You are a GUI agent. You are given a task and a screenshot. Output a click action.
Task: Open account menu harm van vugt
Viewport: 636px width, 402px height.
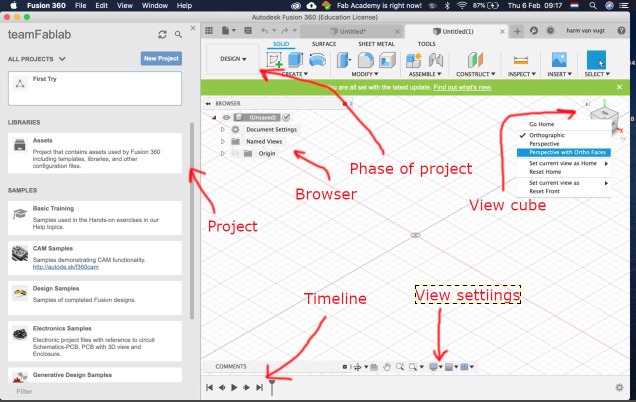[x=585, y=31]
